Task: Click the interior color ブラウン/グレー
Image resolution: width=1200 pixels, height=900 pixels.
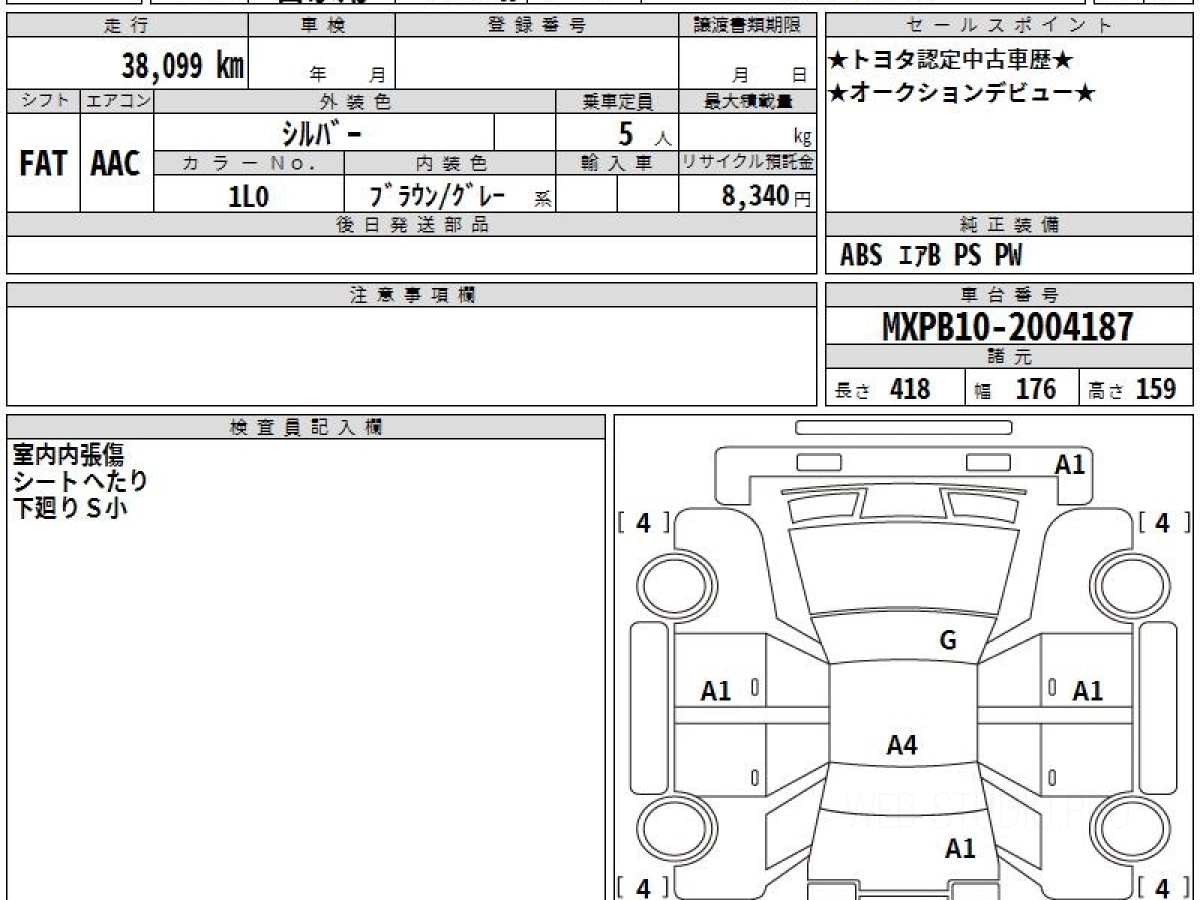Action: click(439, 195)
